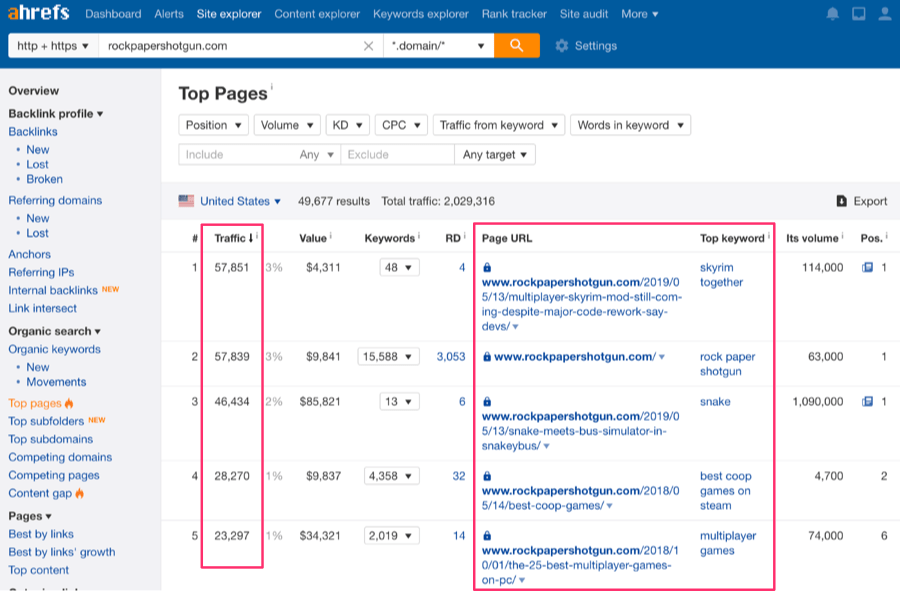Click lock icon for best-coop-games URL
900x591 pixels.
(x=487, y=476)
